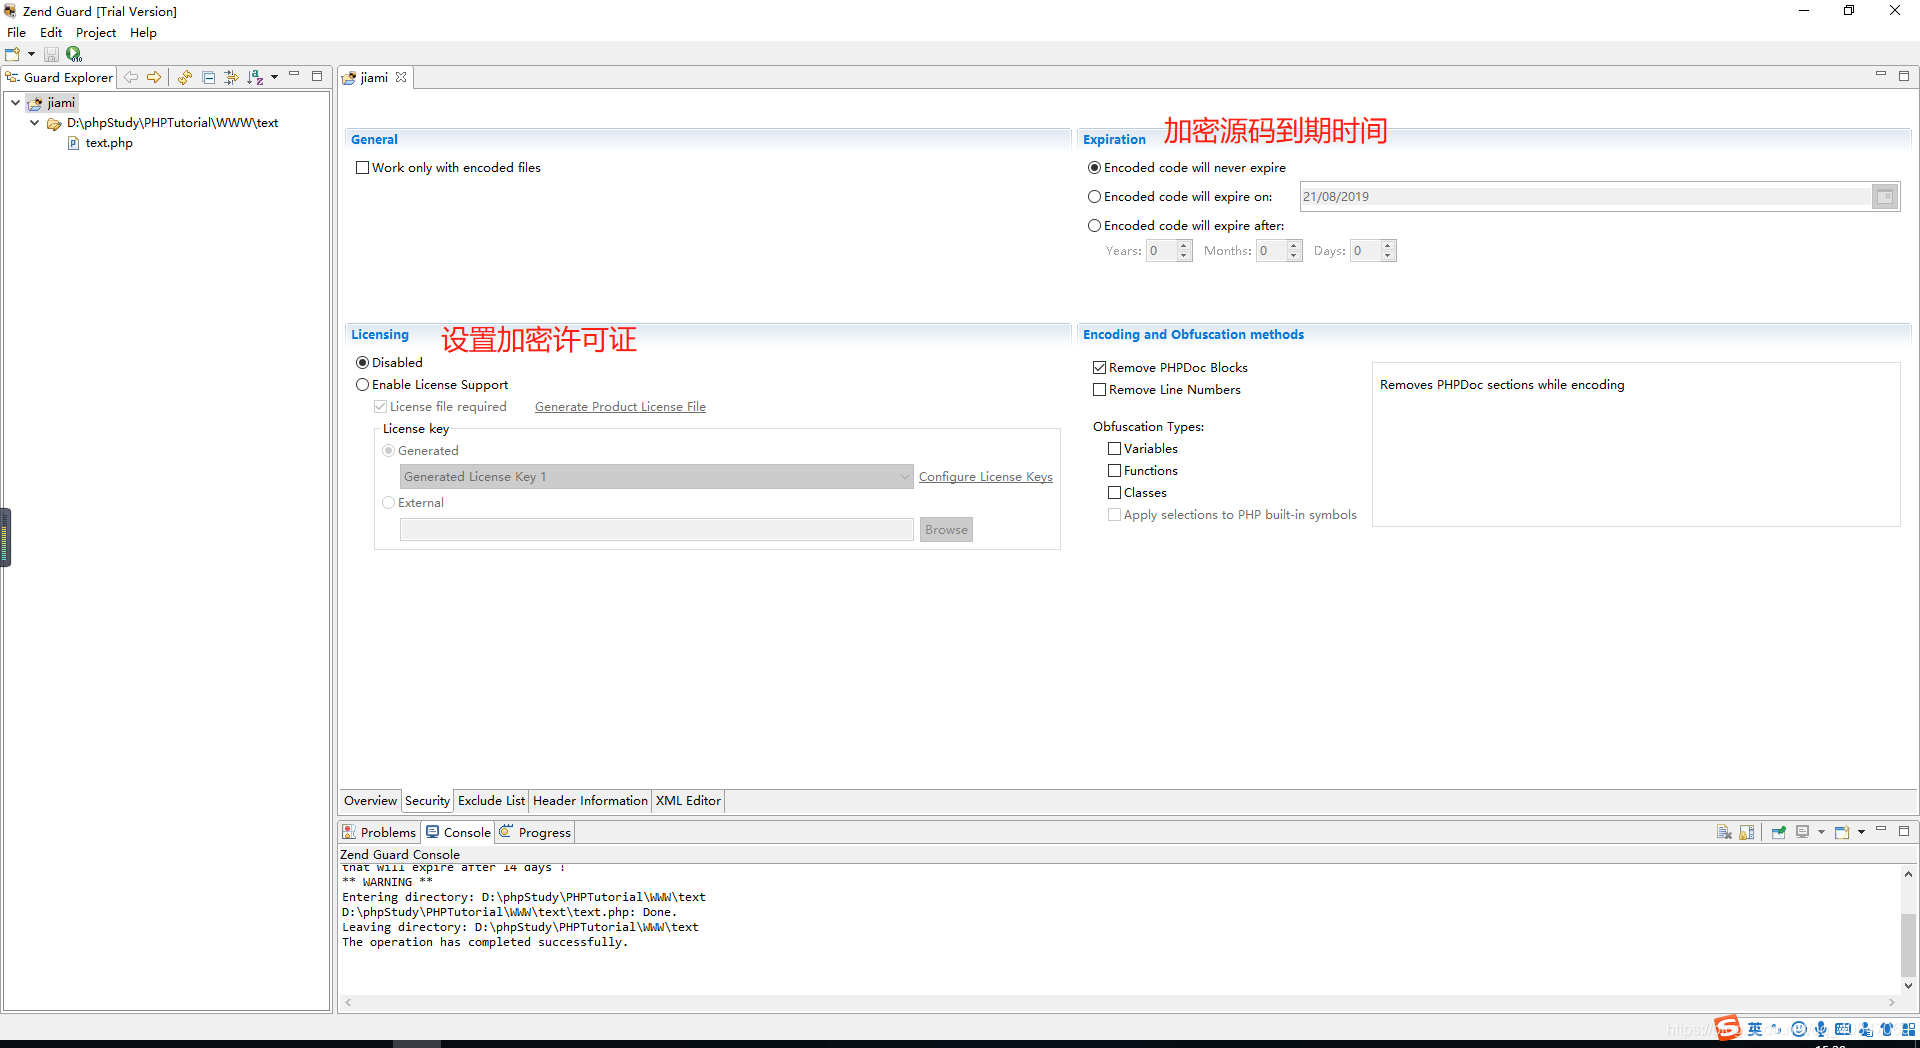Image resolution: width=1920 pixels, height=1048 pixels.
Task: Open the Edit menu
Action: click(x=51, y=32)
